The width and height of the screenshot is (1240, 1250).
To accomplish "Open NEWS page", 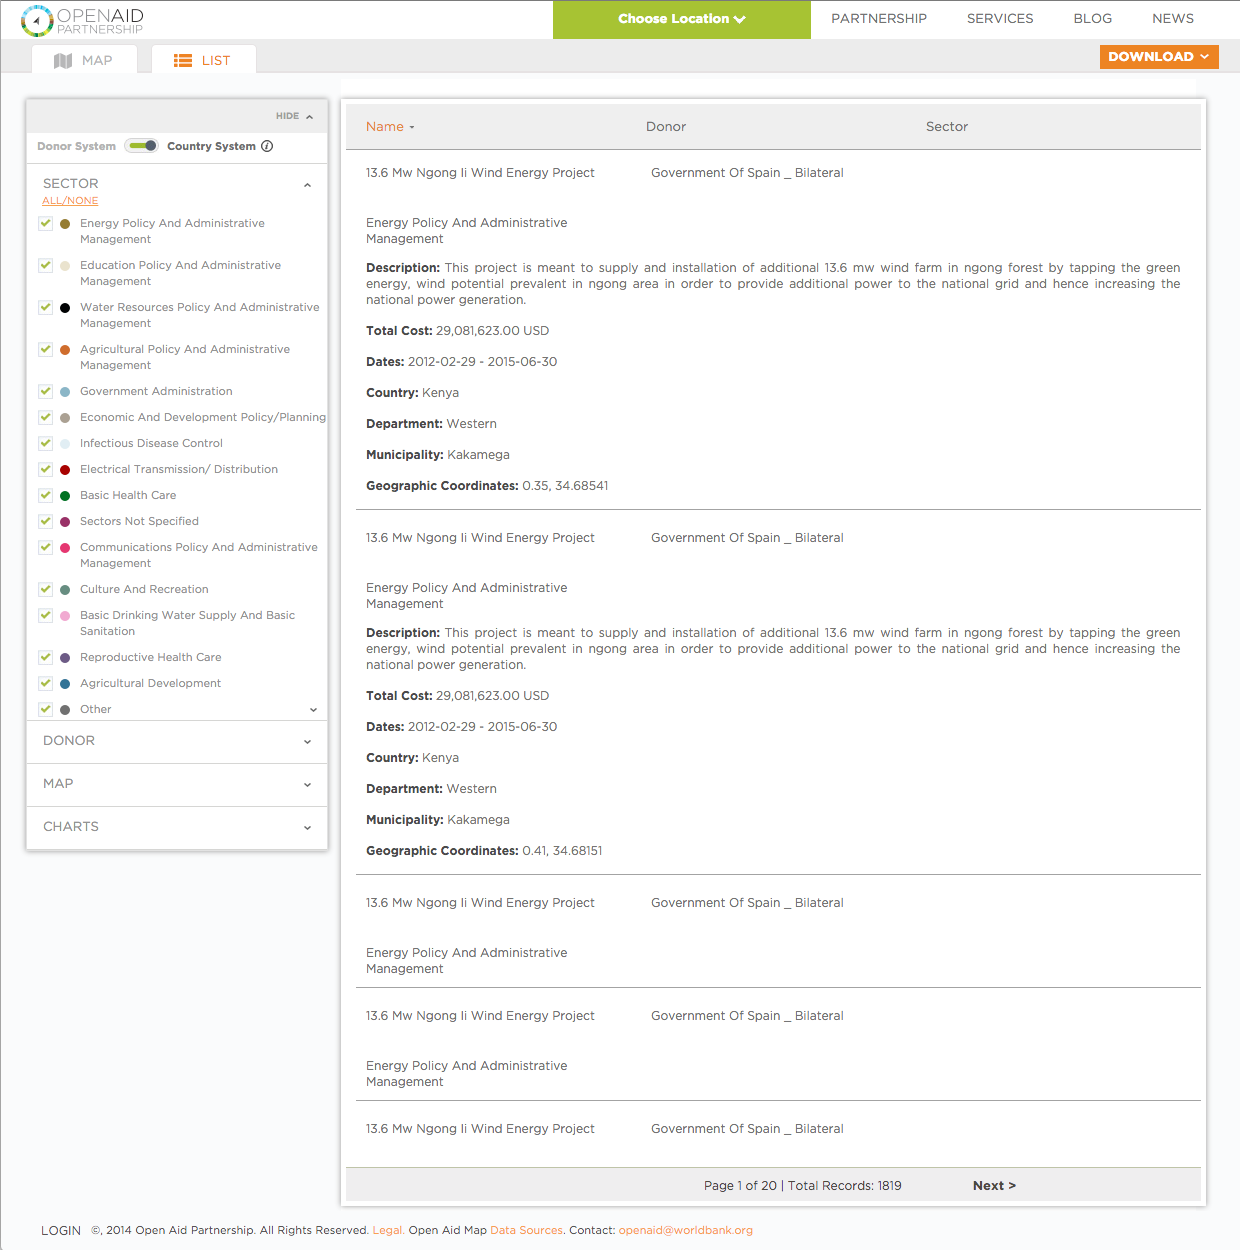I will click(1173, 19).
